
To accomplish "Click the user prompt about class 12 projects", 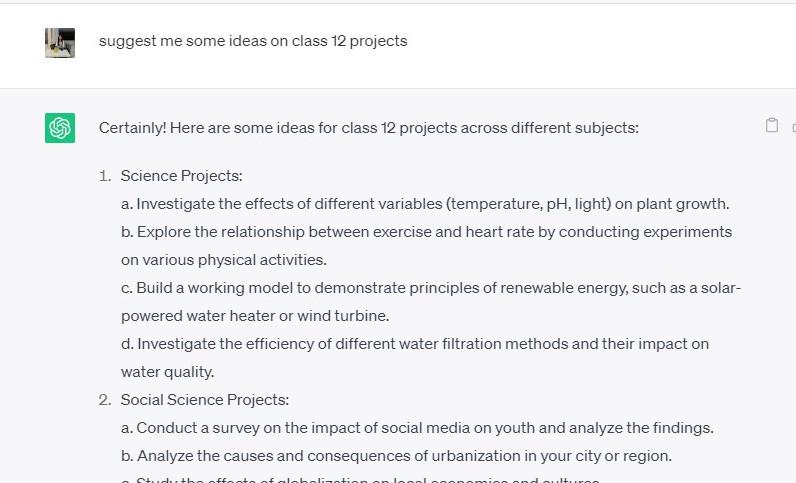I will point(253,41).
